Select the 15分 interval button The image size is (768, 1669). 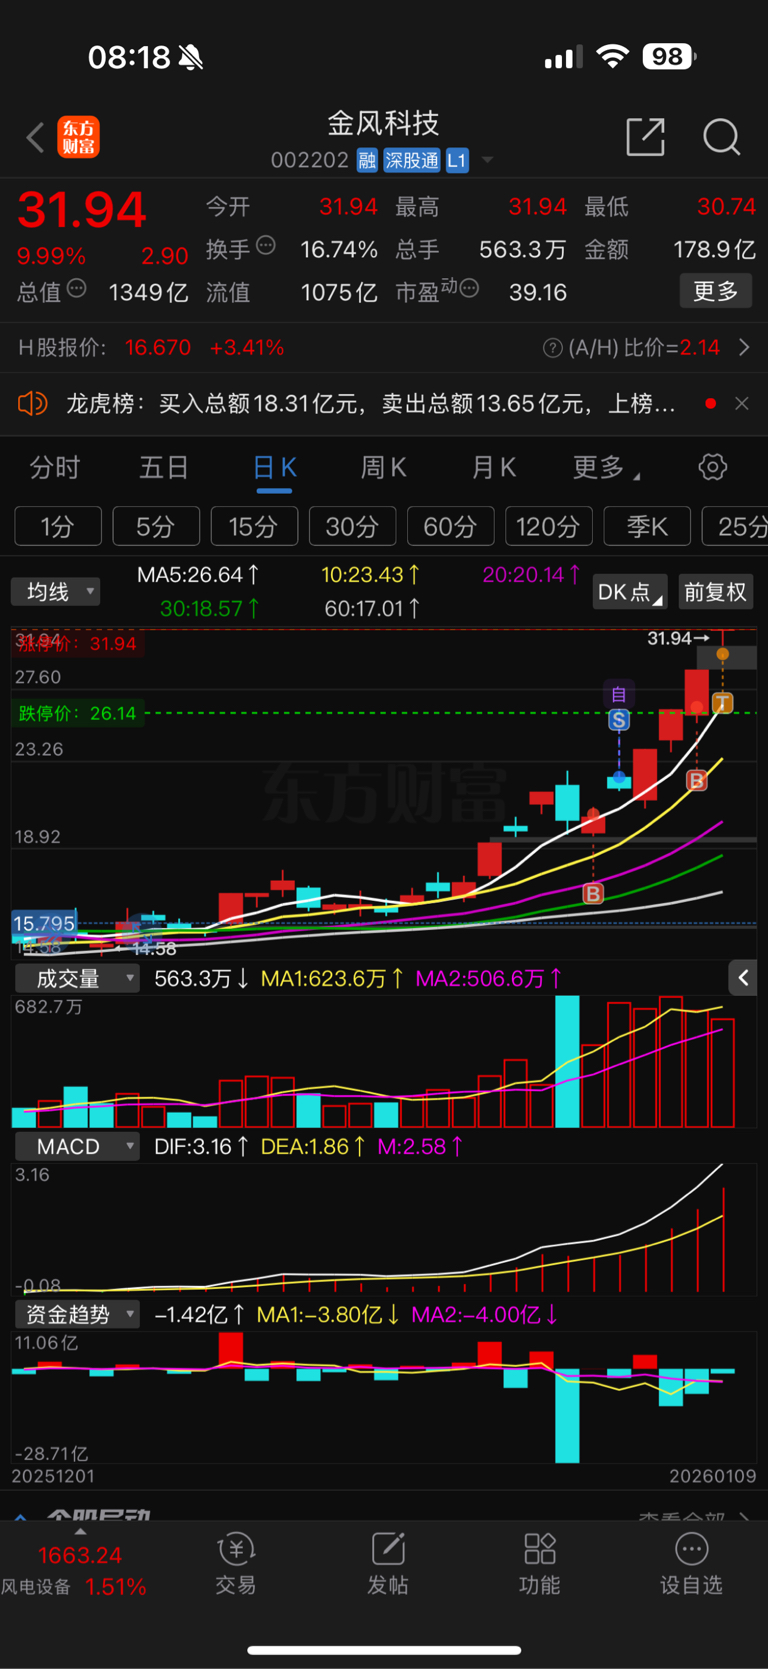click(x=254, y=526)
